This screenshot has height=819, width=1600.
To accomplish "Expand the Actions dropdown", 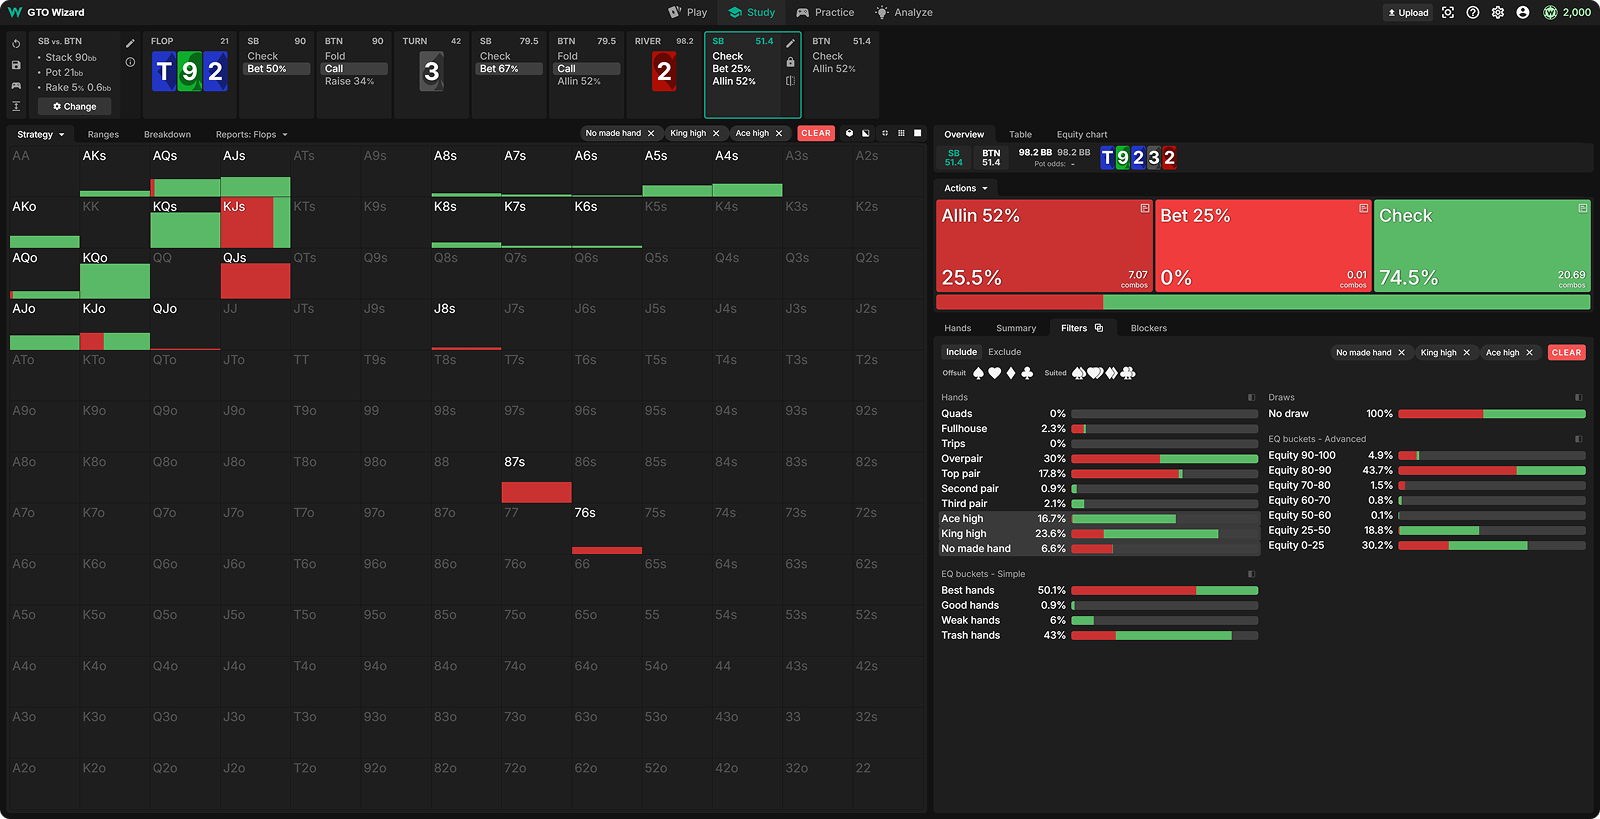I will click(965, 188).
